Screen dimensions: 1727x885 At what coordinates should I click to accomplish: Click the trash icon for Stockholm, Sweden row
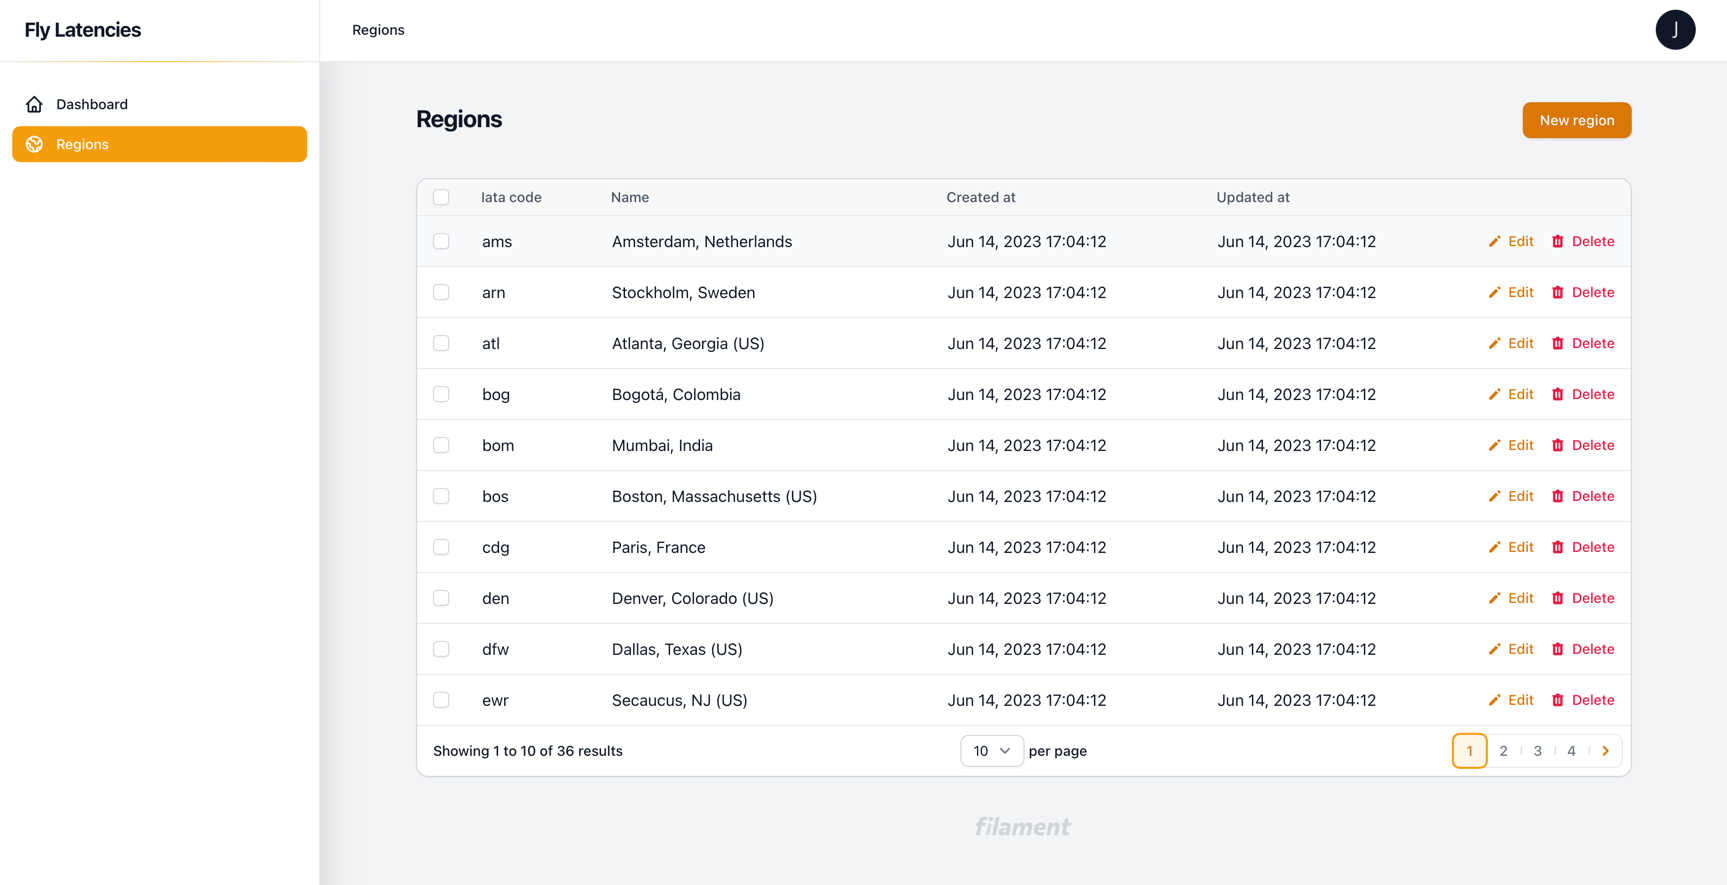1557,293
